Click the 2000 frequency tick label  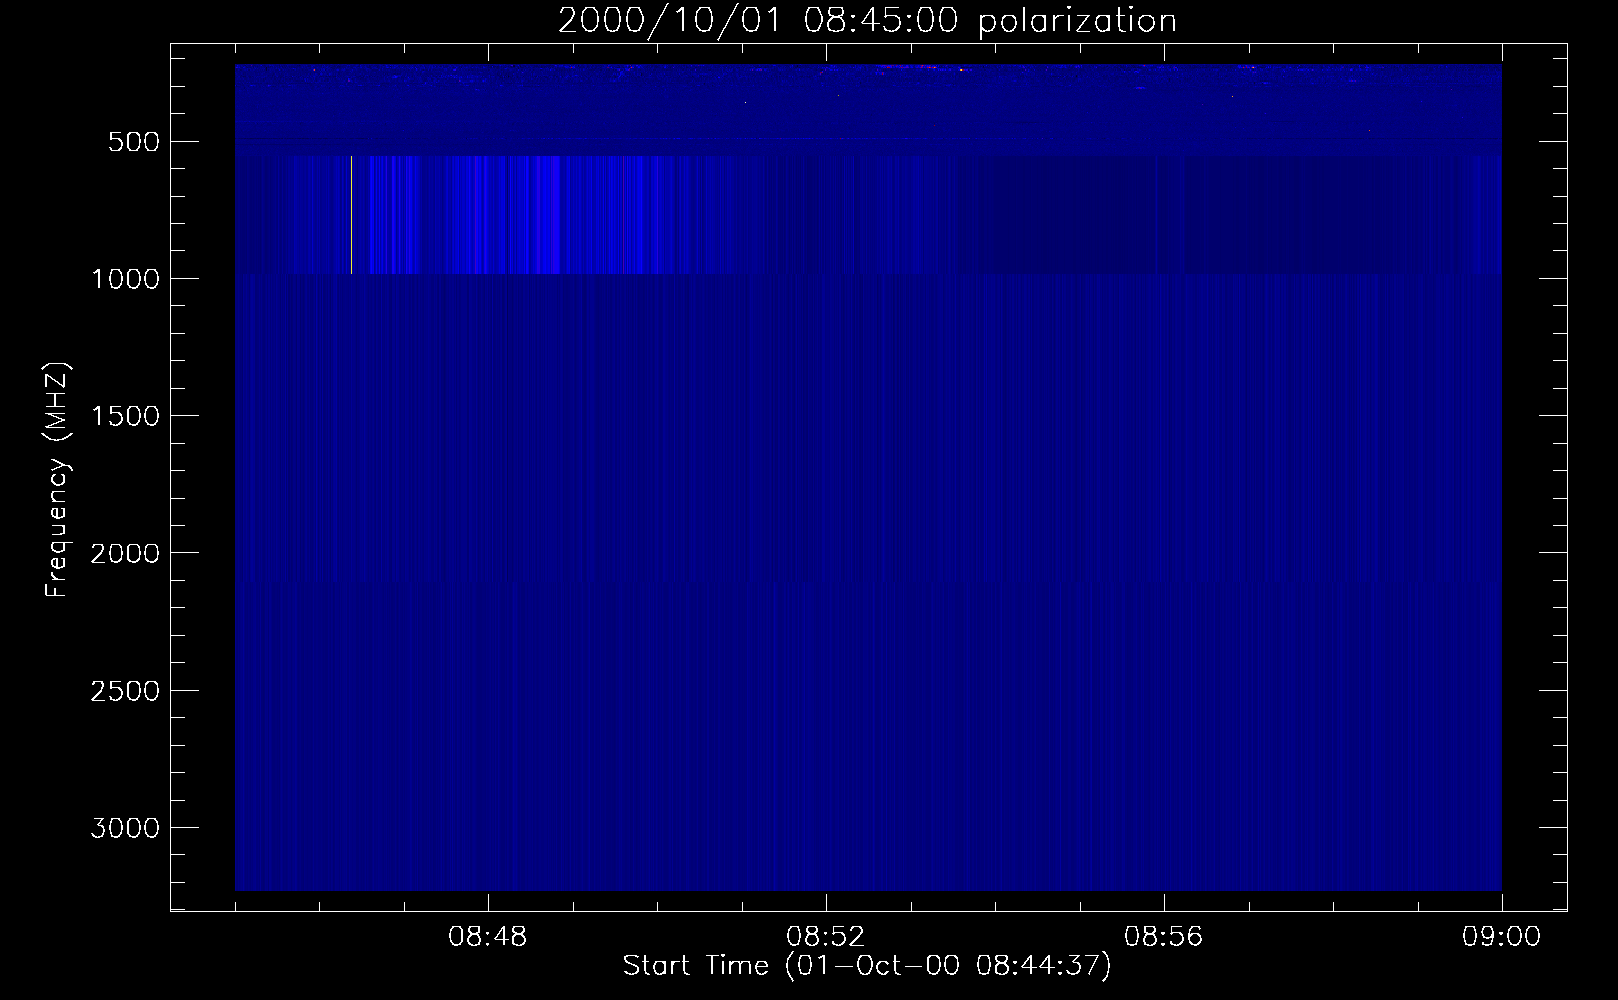coord(125,553)
